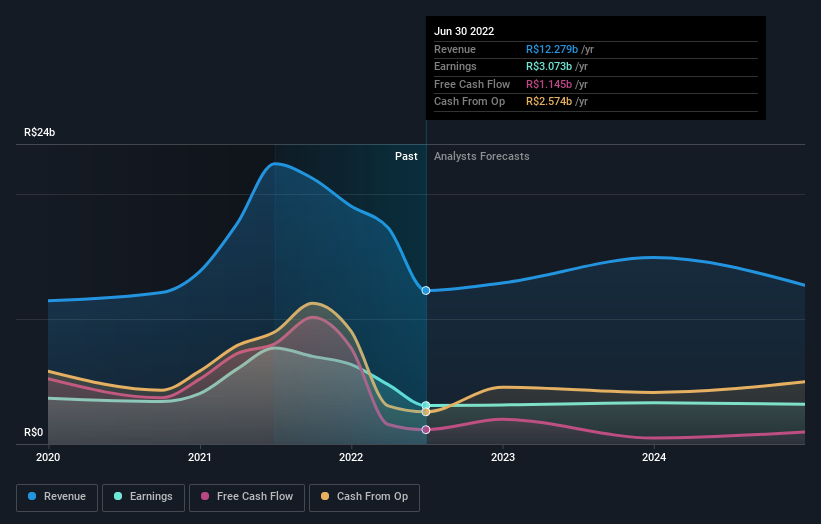821x524 pixels.
Task: Click the Earnings label in the tooltip
Action: 455,66
